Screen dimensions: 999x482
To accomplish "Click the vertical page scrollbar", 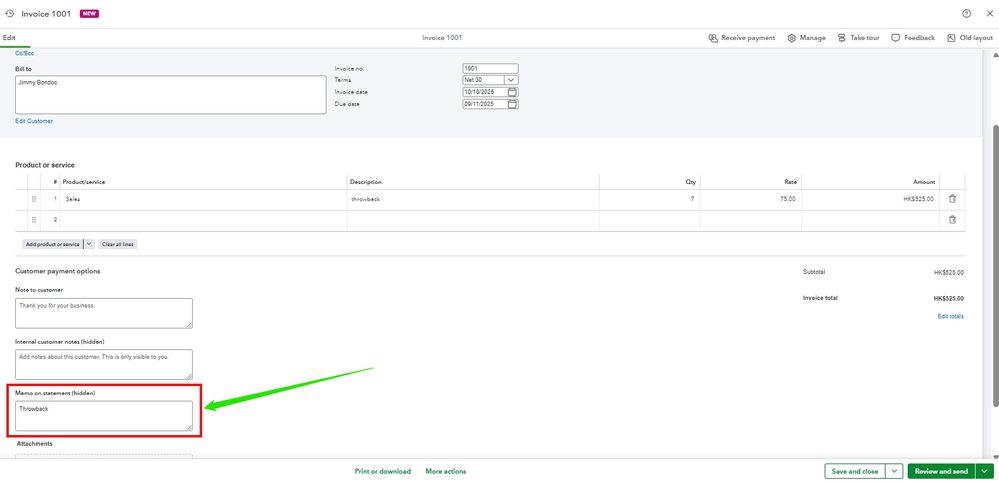I will click(996, 264).
